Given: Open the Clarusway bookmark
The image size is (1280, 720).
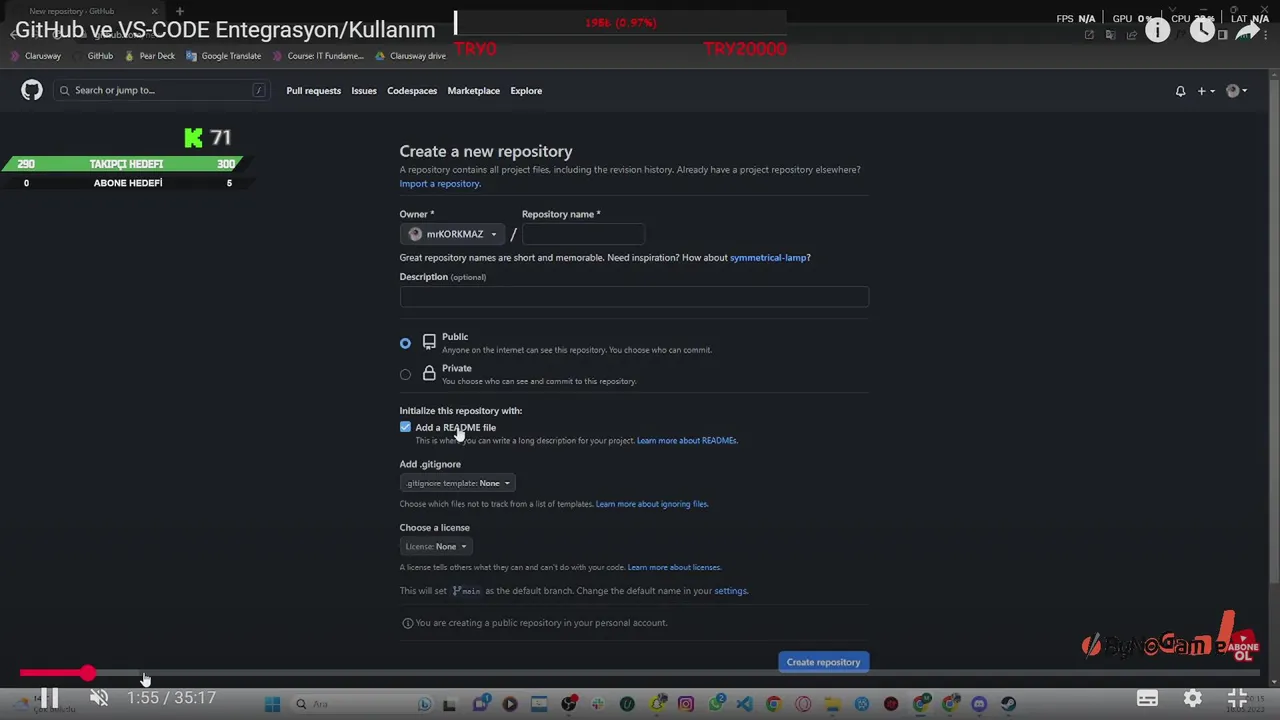Looking at the screenshot, I should click(36, 56).
